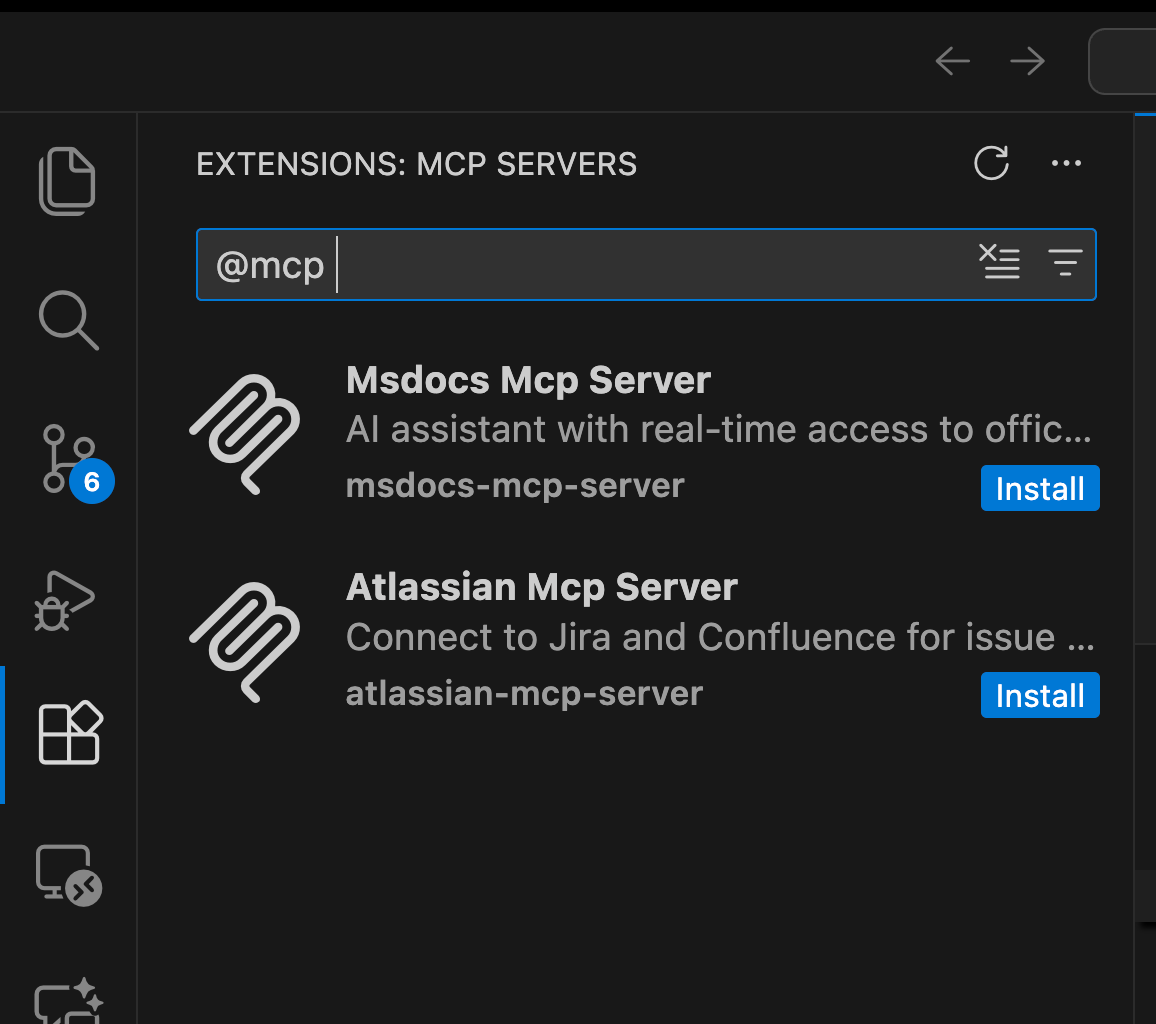Select the Extensions icon in the activity bar
The image size is (1156, 1024).
[68, 733]
